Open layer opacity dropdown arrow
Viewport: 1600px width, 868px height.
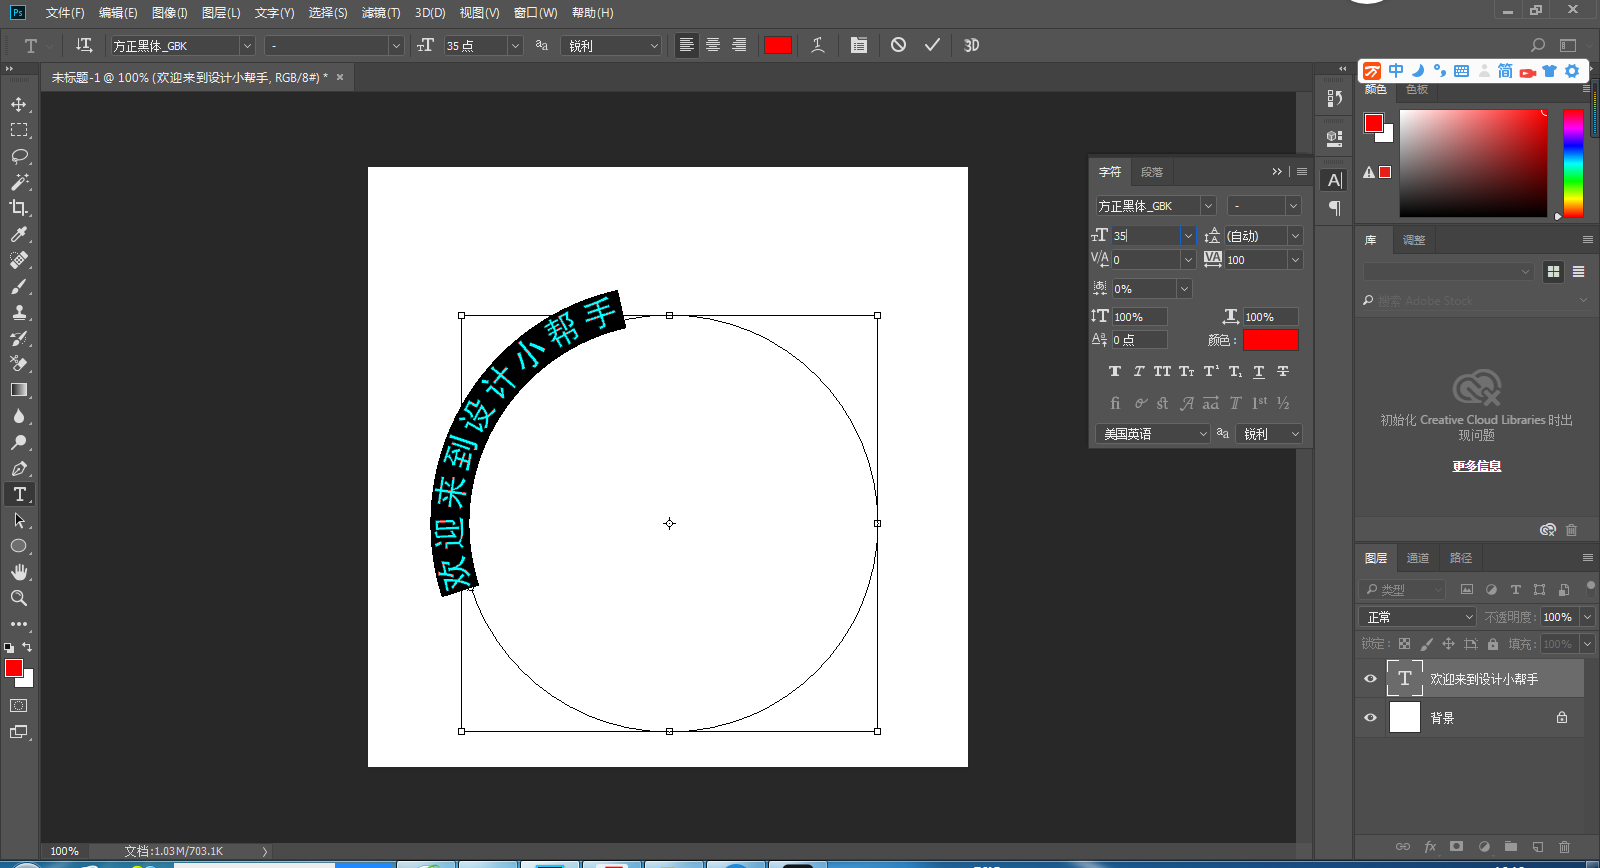[1587, 617]
